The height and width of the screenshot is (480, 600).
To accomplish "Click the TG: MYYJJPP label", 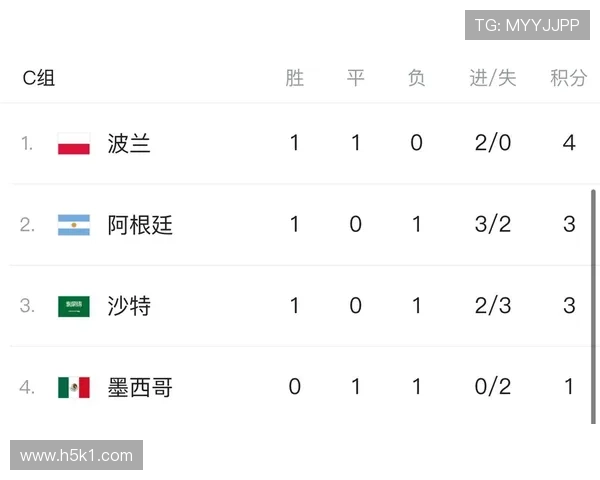I will pyautogui.click(x=527, y=25).
